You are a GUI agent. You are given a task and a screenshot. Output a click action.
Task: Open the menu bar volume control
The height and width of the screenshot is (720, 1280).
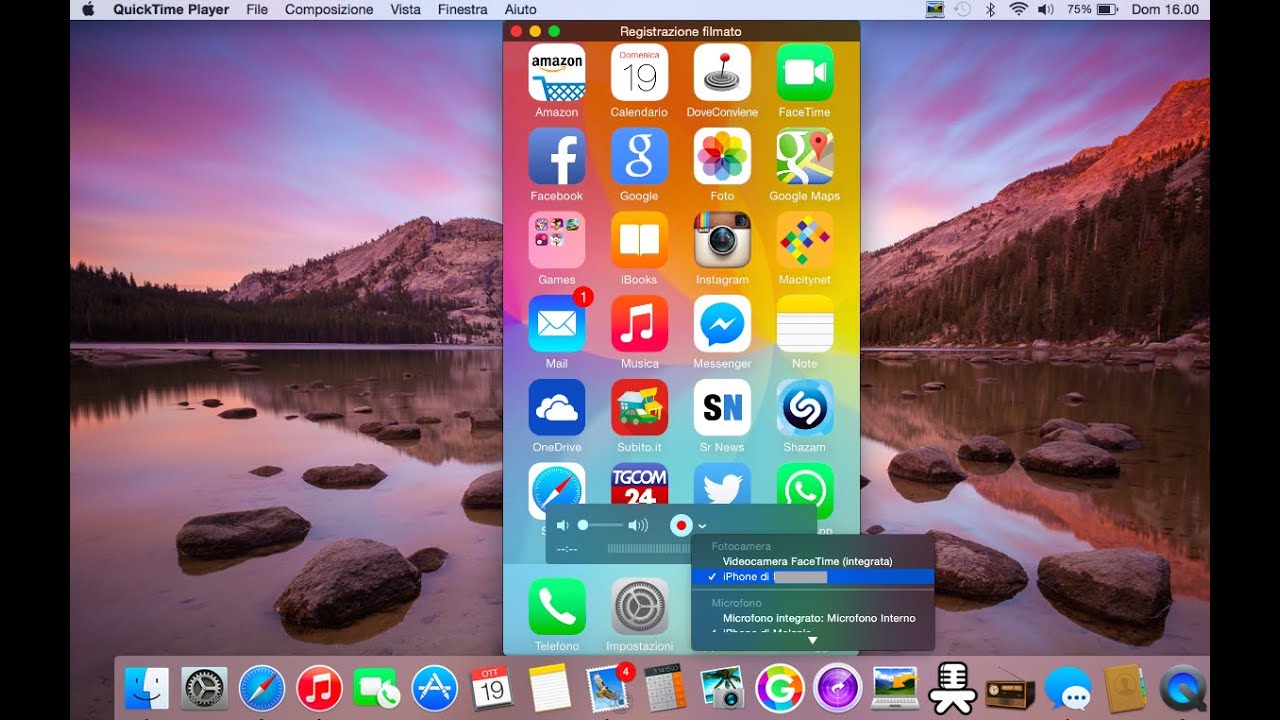pos(1046,9)
